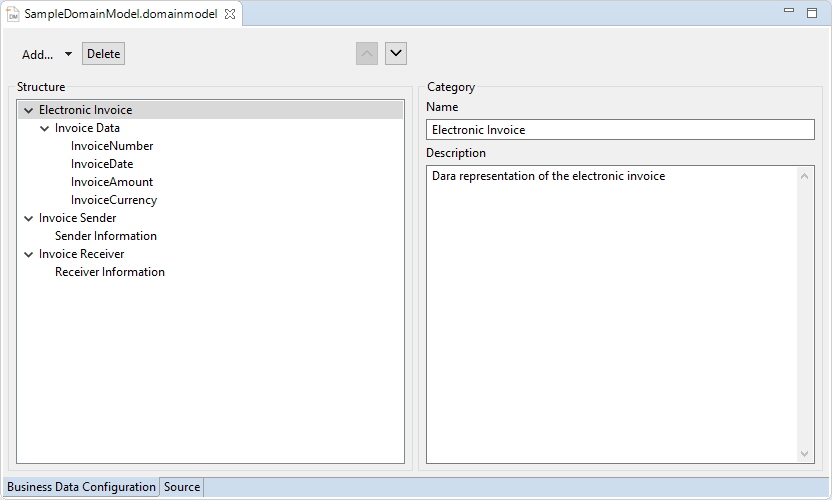
Task: Collapse the Invoice Receiver node
Action: pyautogui.click(x=28, y=254)
